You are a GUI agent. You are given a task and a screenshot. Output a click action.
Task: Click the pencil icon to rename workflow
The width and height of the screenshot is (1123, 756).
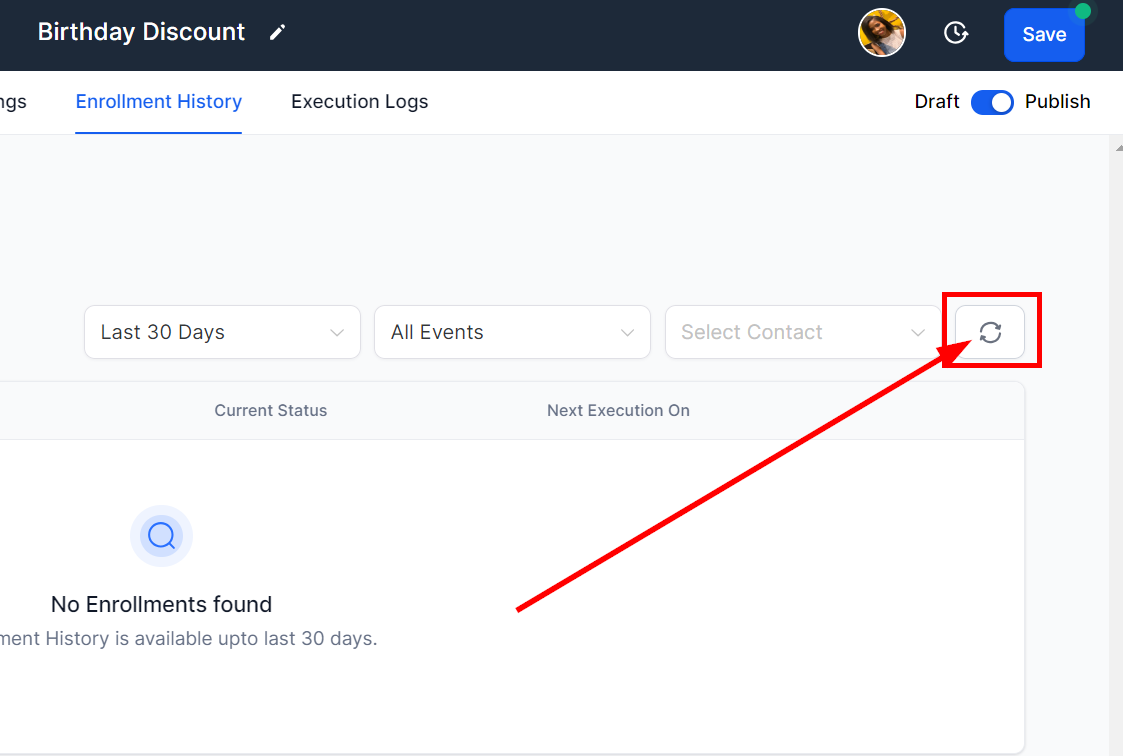(278, 33)
